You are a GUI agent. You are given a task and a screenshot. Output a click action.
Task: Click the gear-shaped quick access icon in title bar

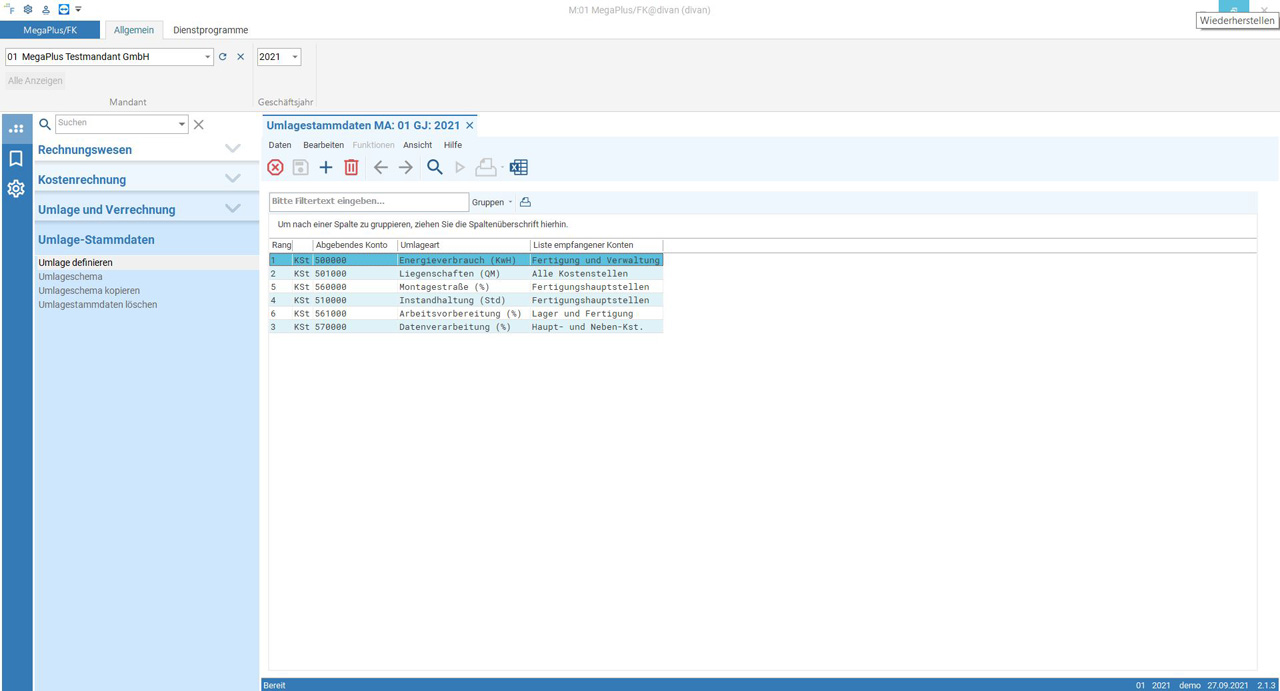pyautogui.click(x=28, y=9)
